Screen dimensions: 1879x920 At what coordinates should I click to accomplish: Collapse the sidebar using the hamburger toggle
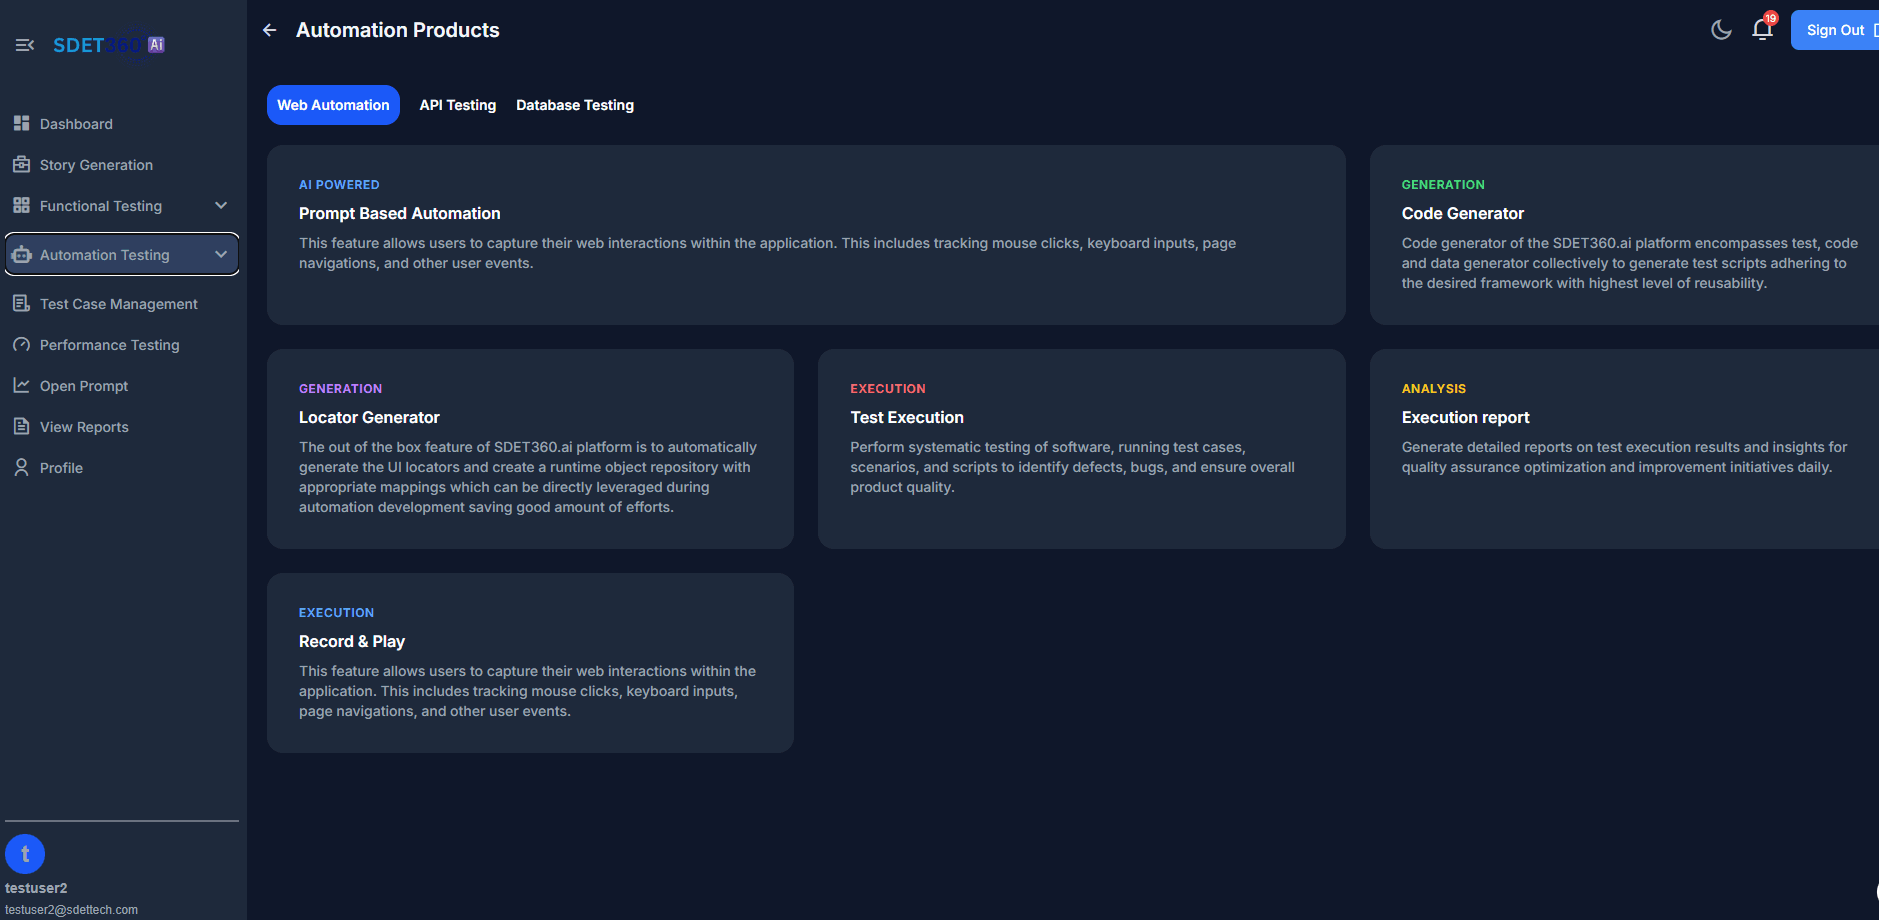coord(24,44)
